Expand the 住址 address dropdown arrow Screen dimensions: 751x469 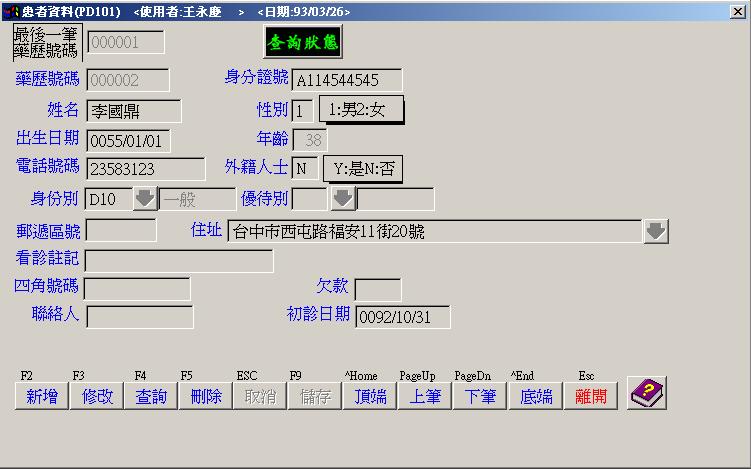(655, 231)
